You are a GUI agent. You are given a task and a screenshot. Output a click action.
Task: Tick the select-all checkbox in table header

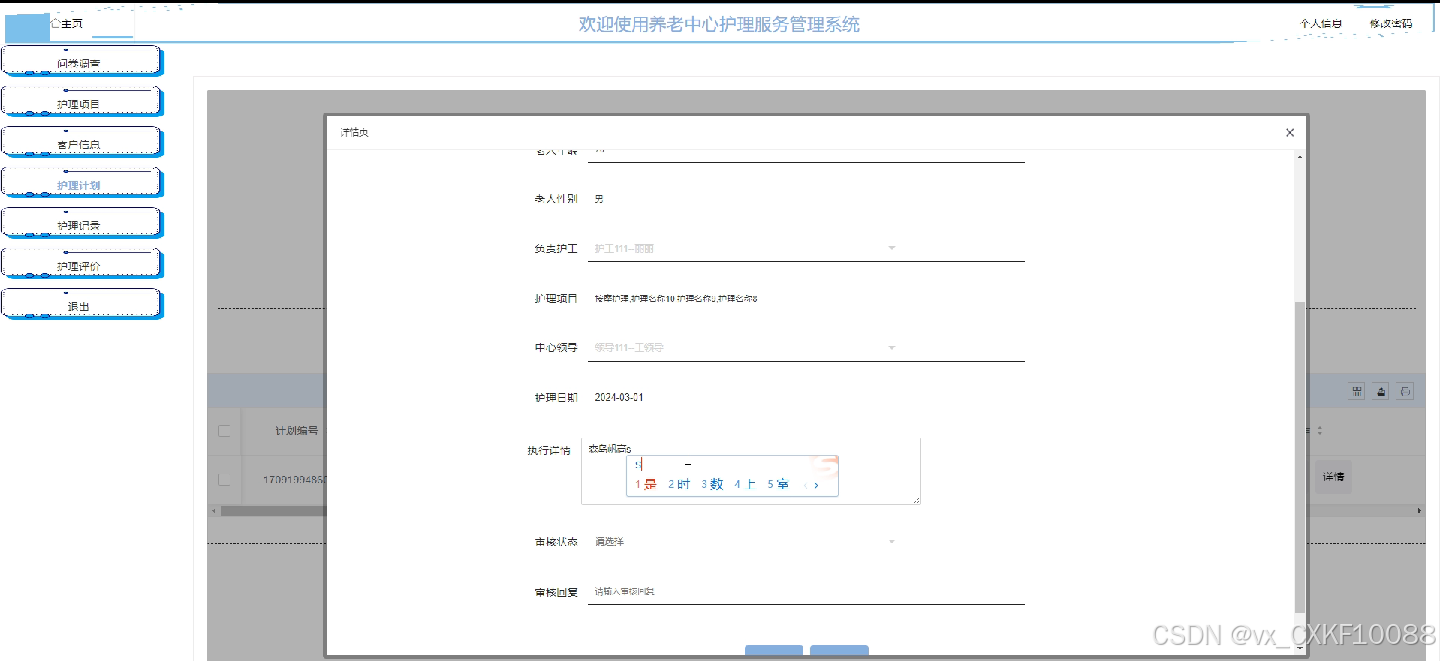pos(224,431)
